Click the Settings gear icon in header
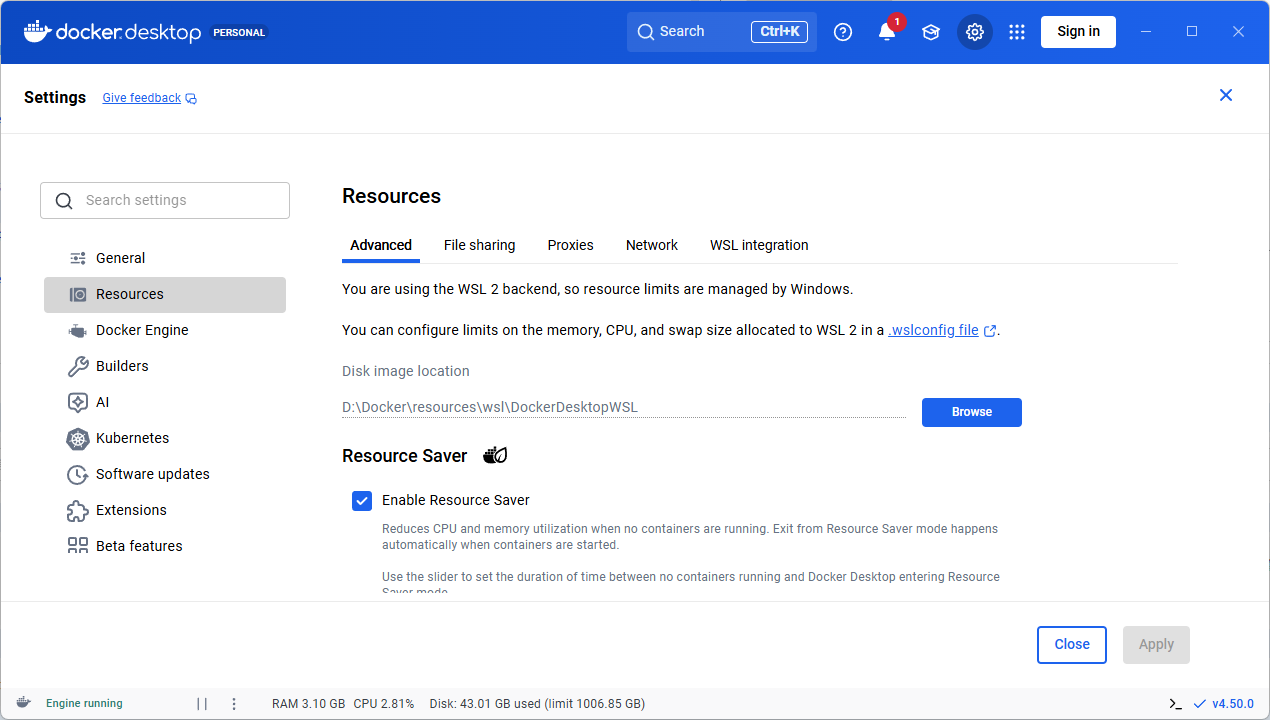The image size is (1270, 720). (x=975, y=32)
